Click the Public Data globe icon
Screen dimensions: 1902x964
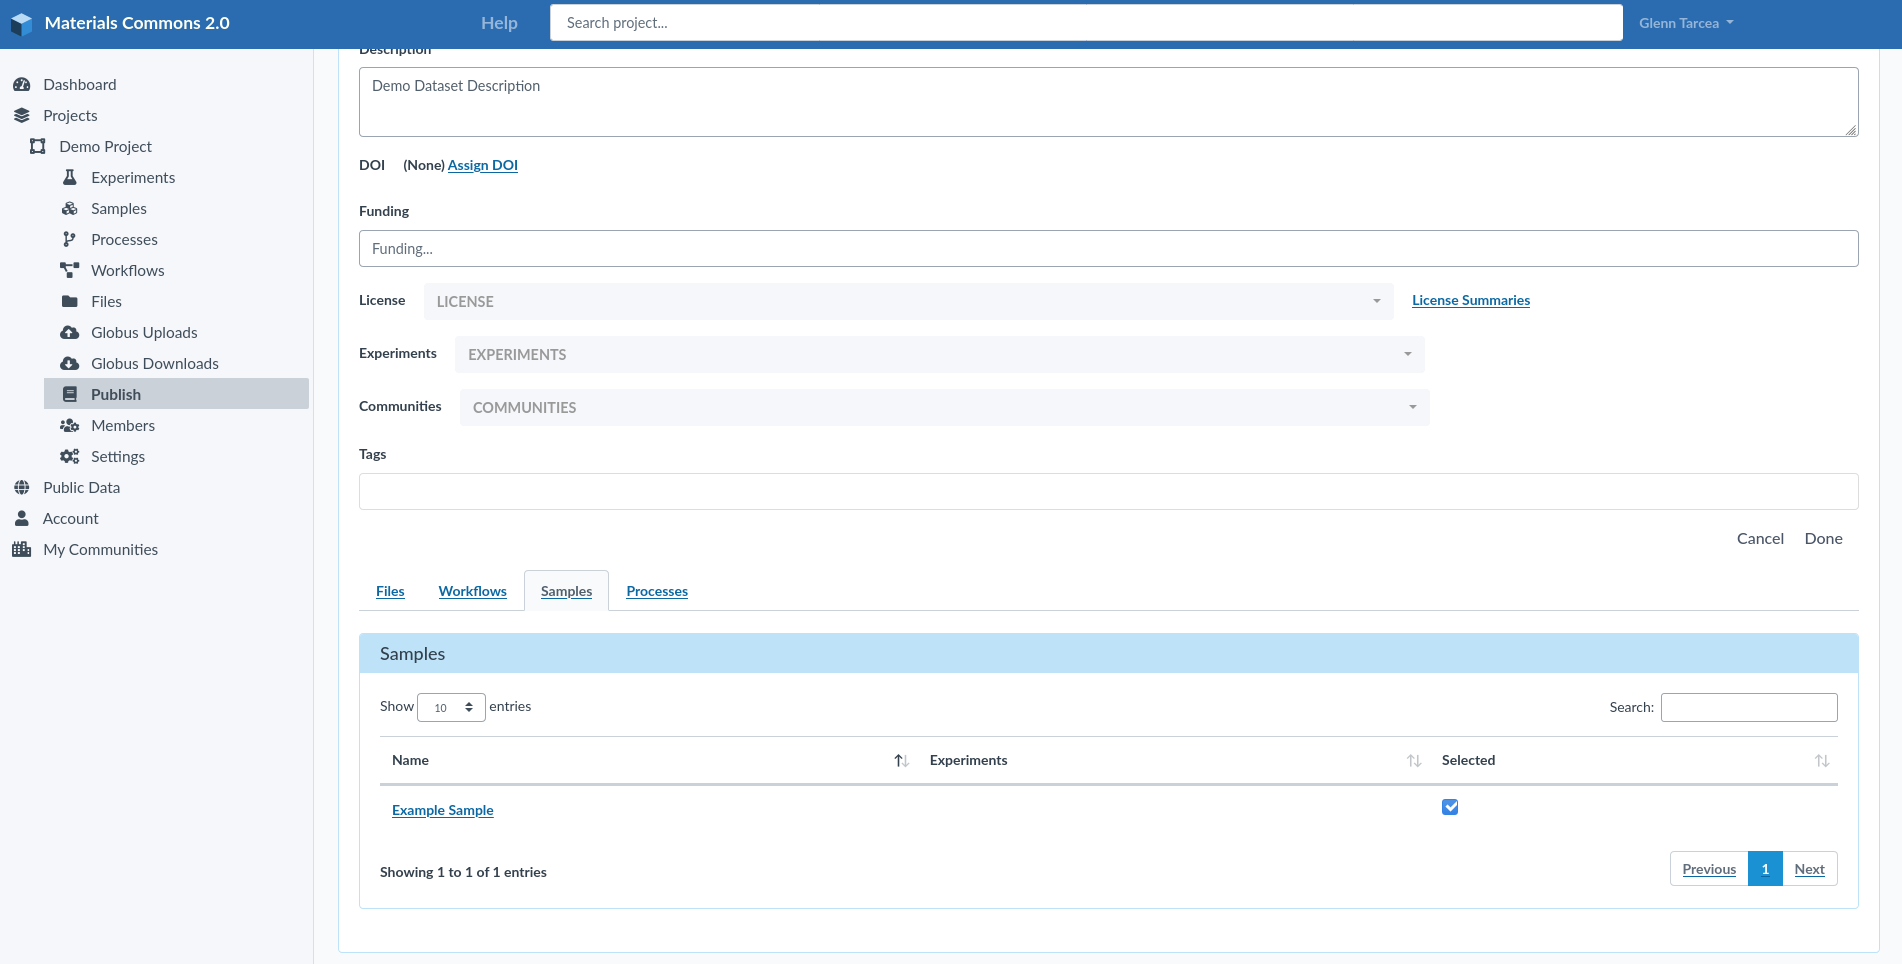[22, 488]
